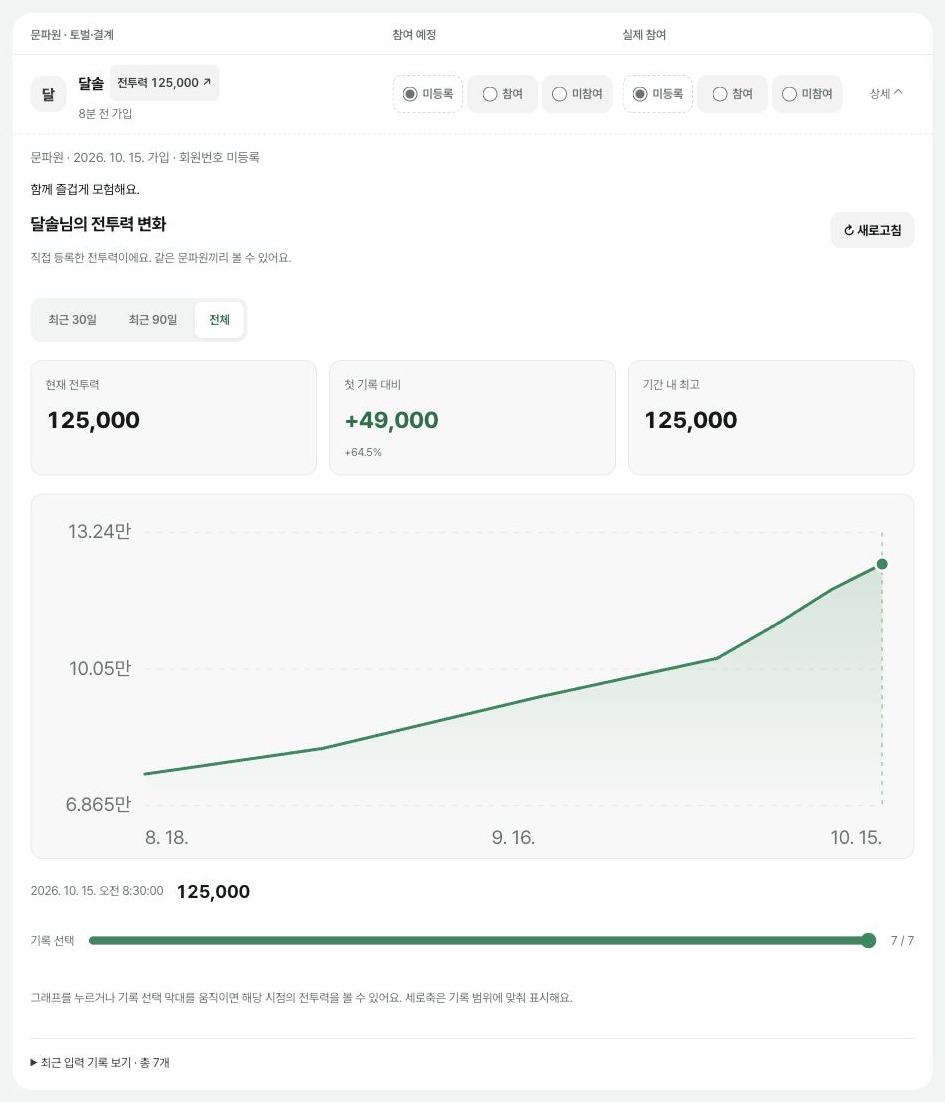Click the 9. 16. x-axis label
This screenshot has height=1102, width=945.
[514, 838]
